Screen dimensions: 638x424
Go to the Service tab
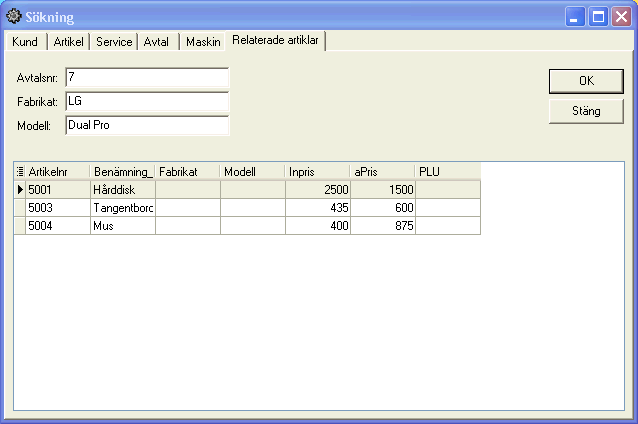(x=114, y=42)
